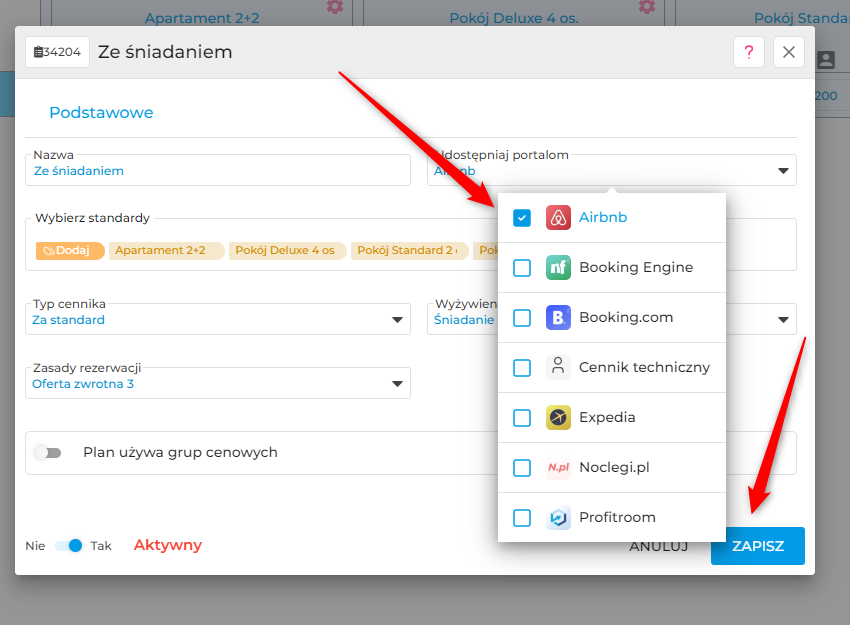The width and height of the screenshot is (850, 625).
Task: Select Noclegi.pl in portal list
Action: [x=611, y=467]
